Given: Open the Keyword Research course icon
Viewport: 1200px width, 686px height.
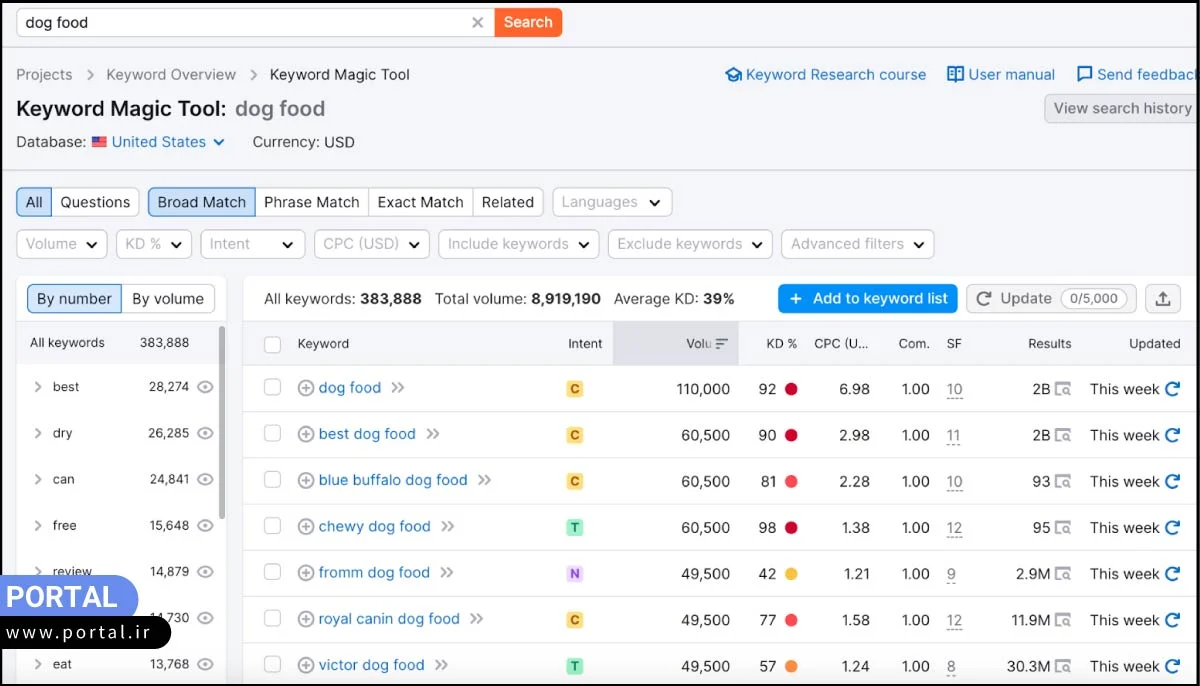Looking at the screenshot, I should tap(733, 74).
